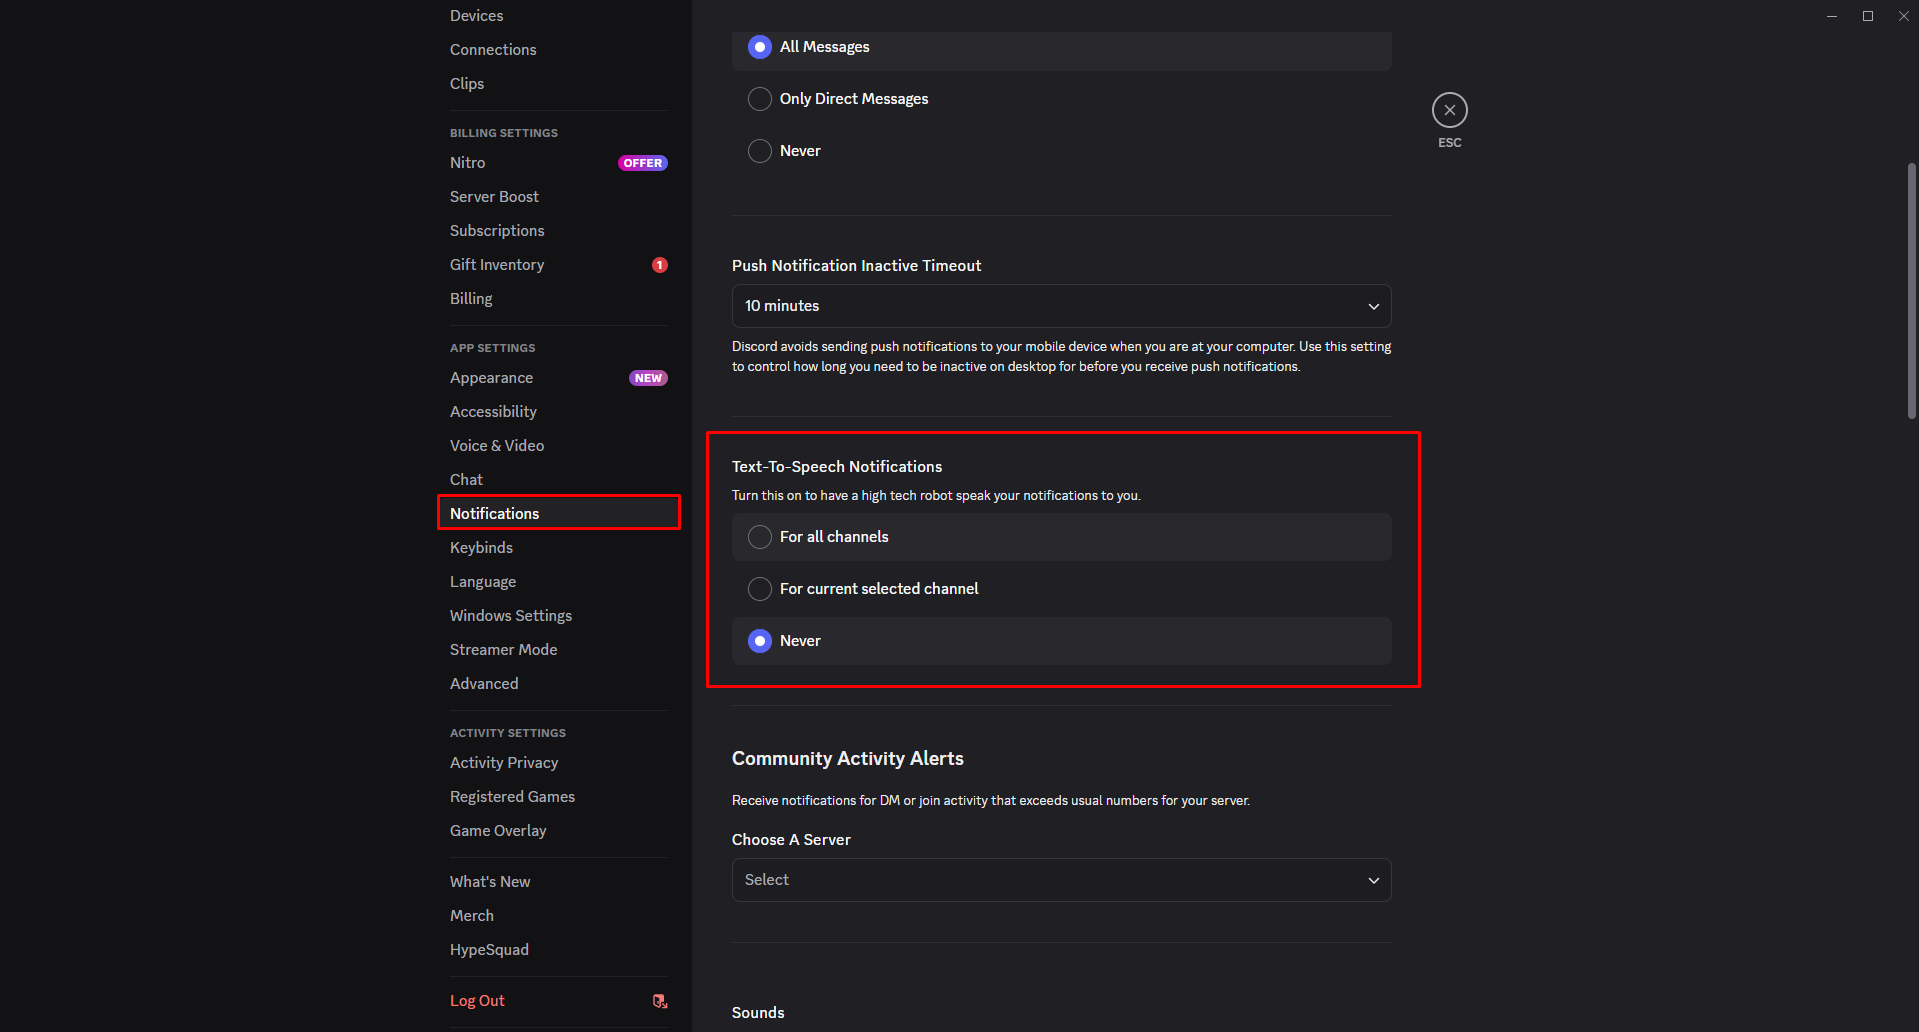
Task: Open the Push Notification Inactive Timeout dropdown
Action: (1060, 305)
